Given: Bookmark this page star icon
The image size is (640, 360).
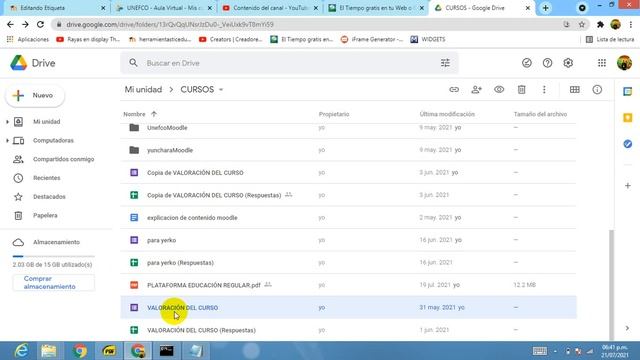Looking at the screenshot, I should click(x=582, y=24).
